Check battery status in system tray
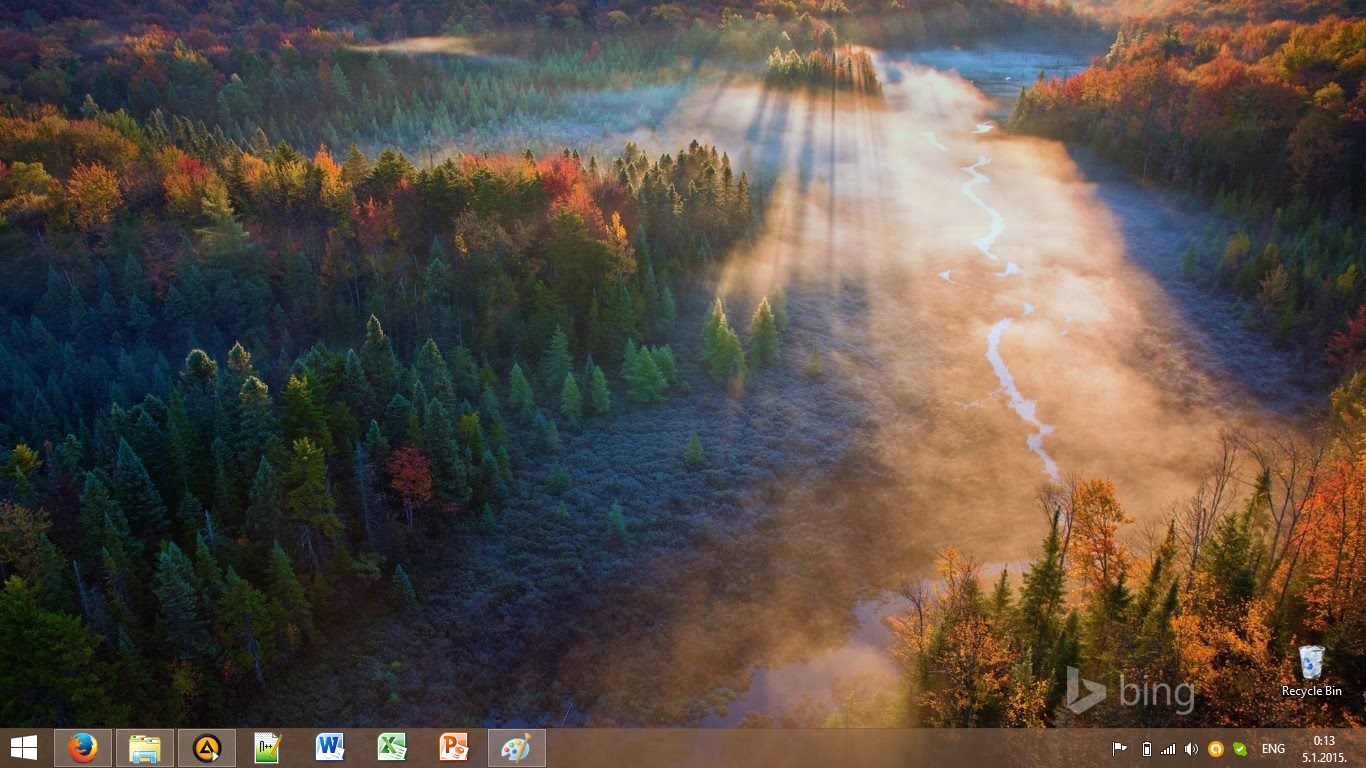 1146,749
